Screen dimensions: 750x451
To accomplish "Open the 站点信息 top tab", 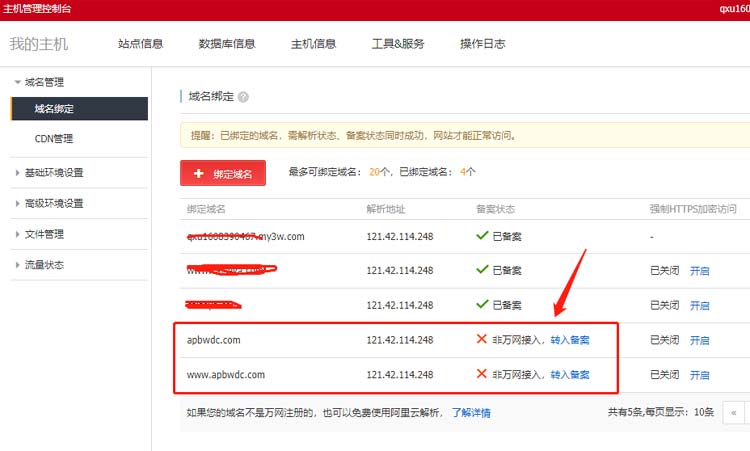I will coord(140,44).
